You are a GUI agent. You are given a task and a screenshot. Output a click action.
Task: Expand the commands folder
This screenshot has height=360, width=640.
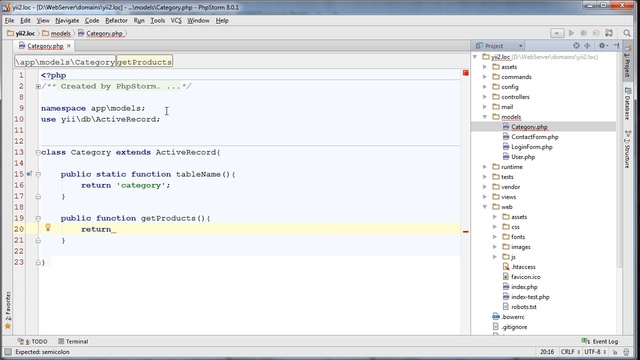pyautogui.click(x=485, y=77)
